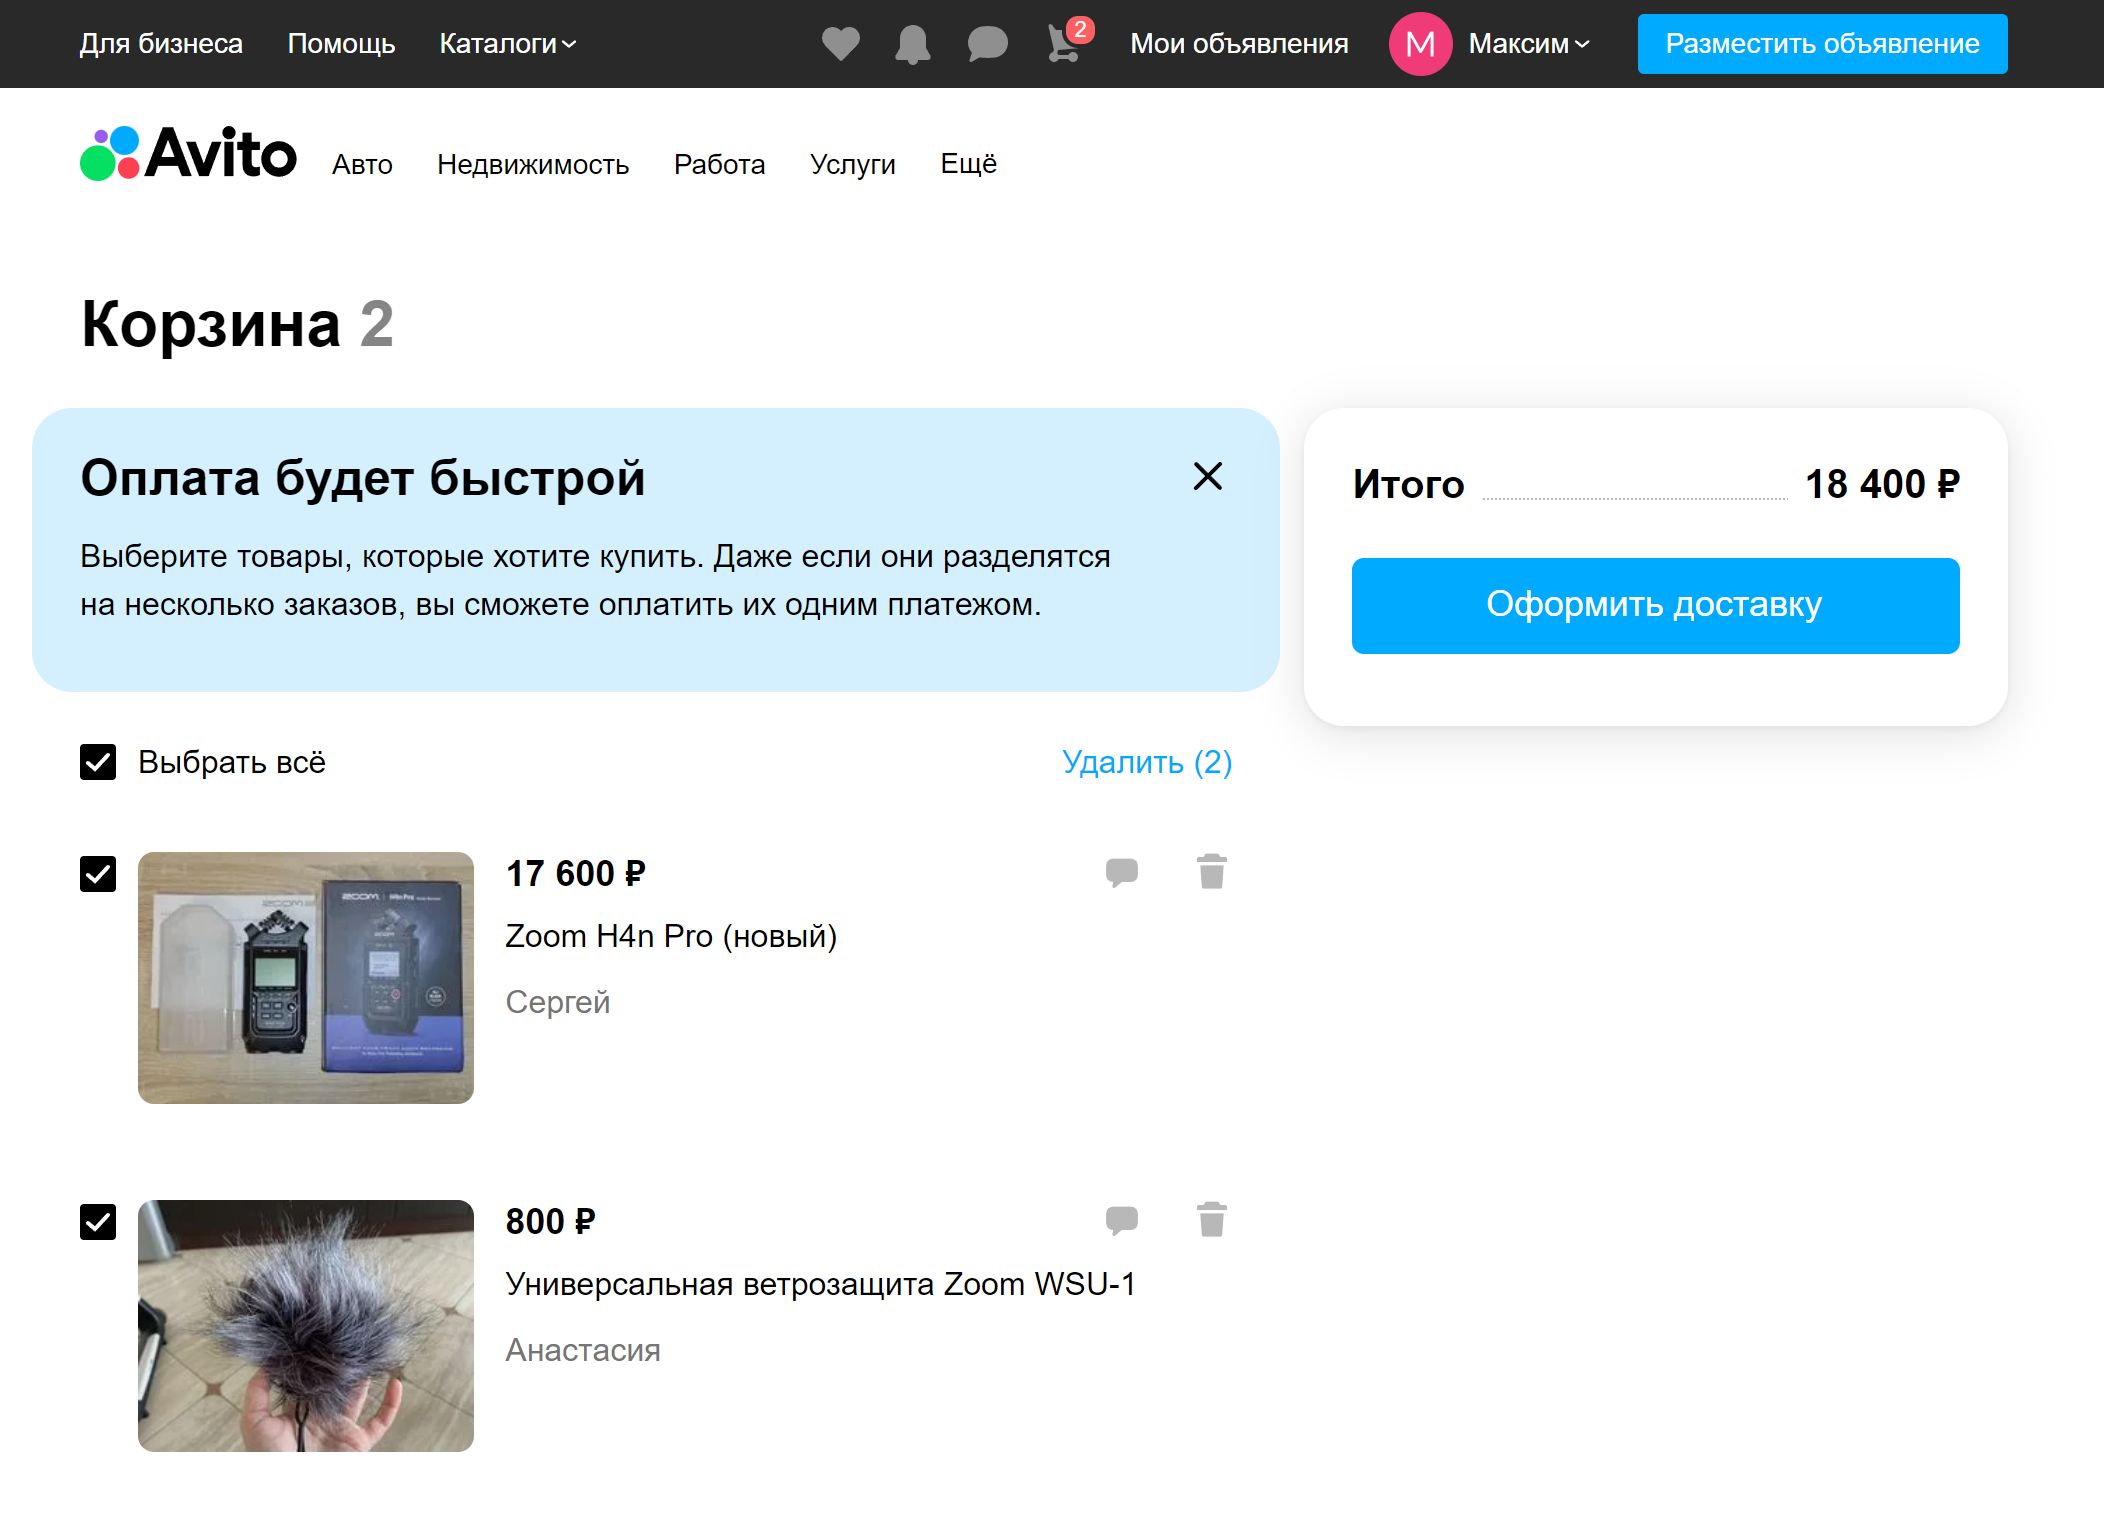This screenshot has width=2104, height=1540.
Task: Delete Zoom H4n Pro with trash icon
Action: (x=1212, y=872)
